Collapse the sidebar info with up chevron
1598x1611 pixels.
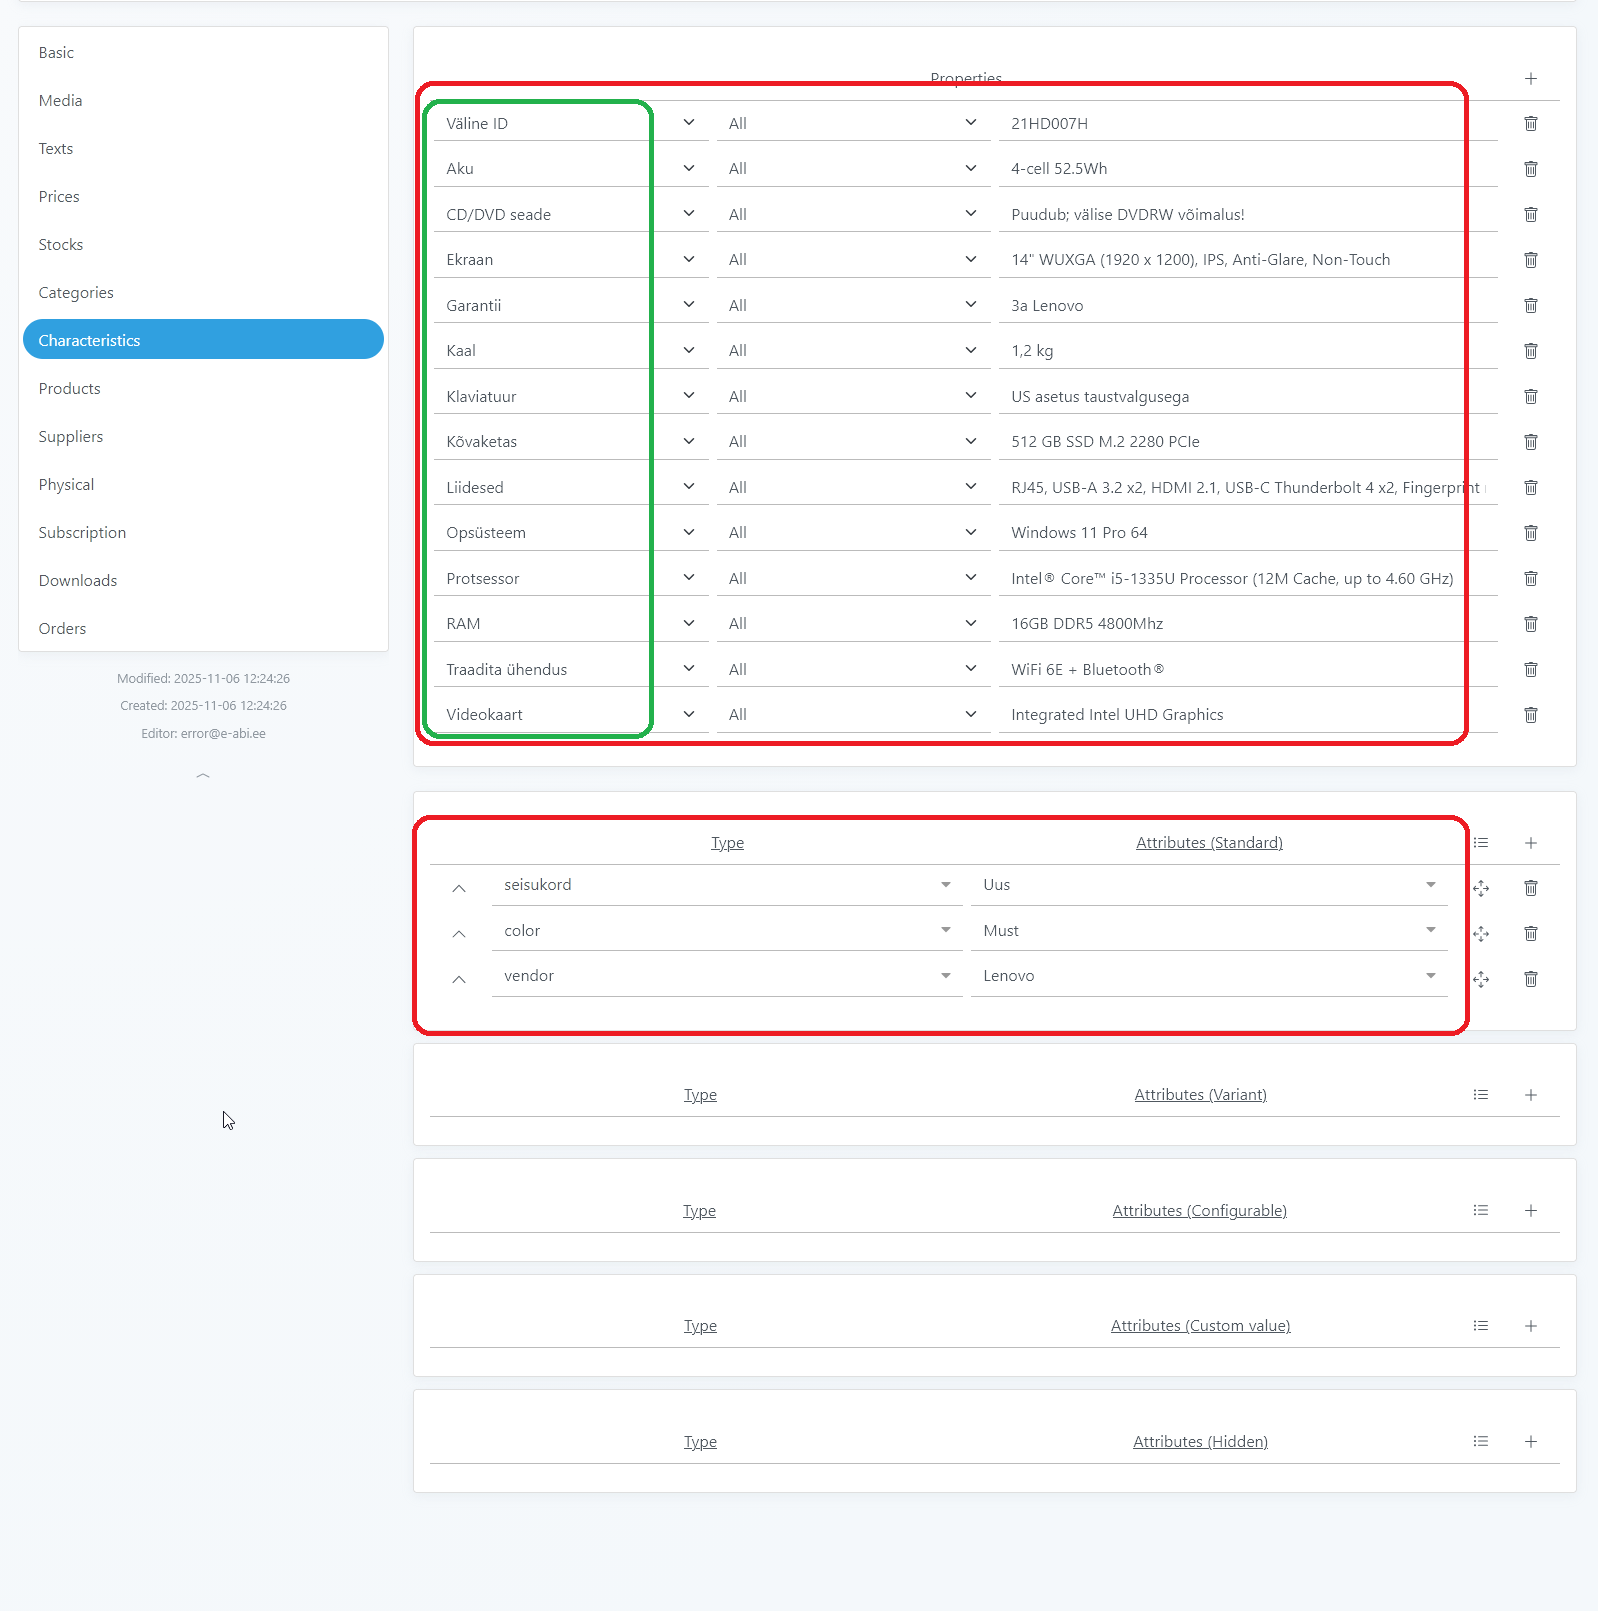203,775
